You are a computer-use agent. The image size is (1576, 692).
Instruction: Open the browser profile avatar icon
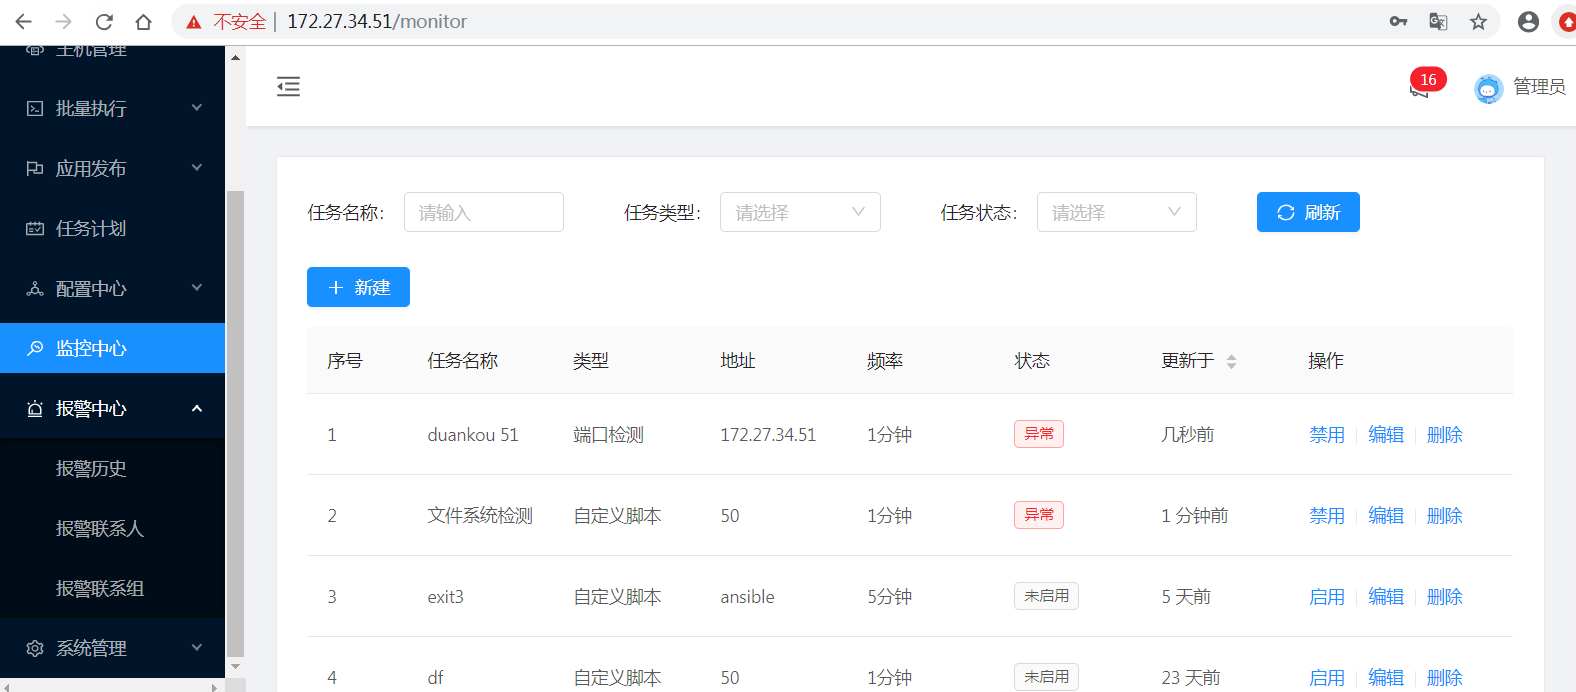point(1528,21)
